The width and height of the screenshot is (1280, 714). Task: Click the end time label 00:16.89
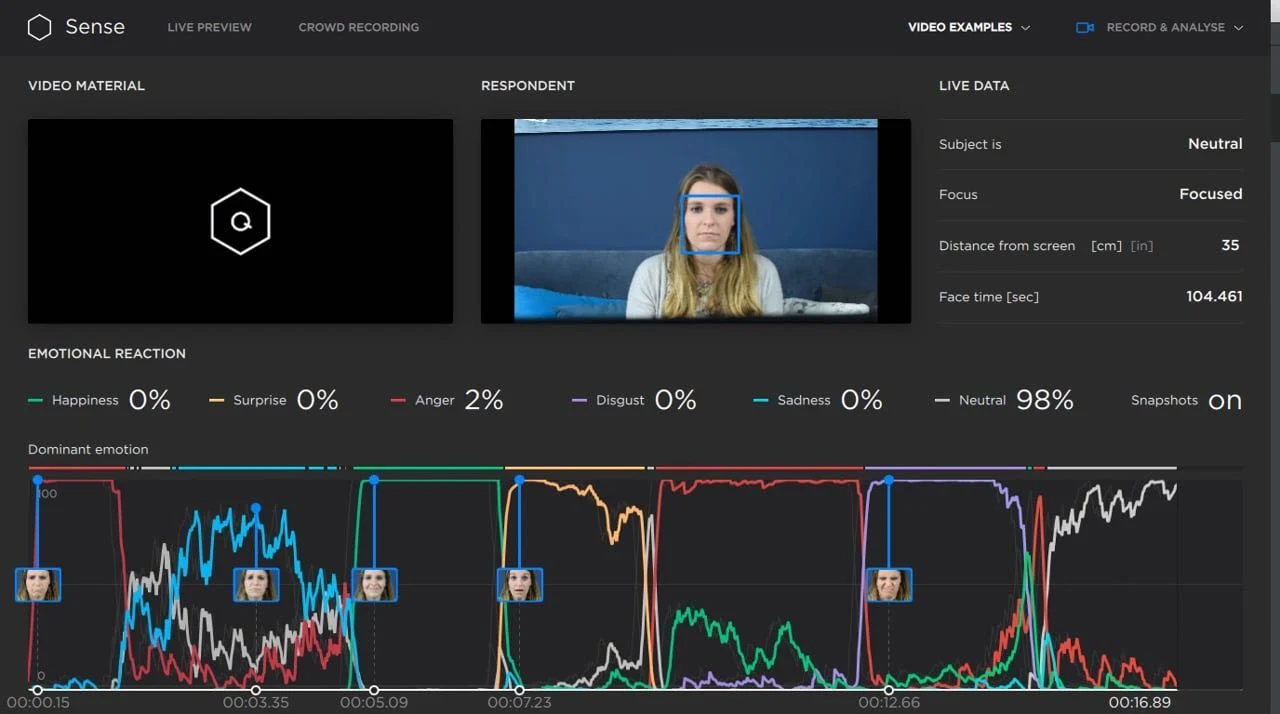[x=1139, y=703]
